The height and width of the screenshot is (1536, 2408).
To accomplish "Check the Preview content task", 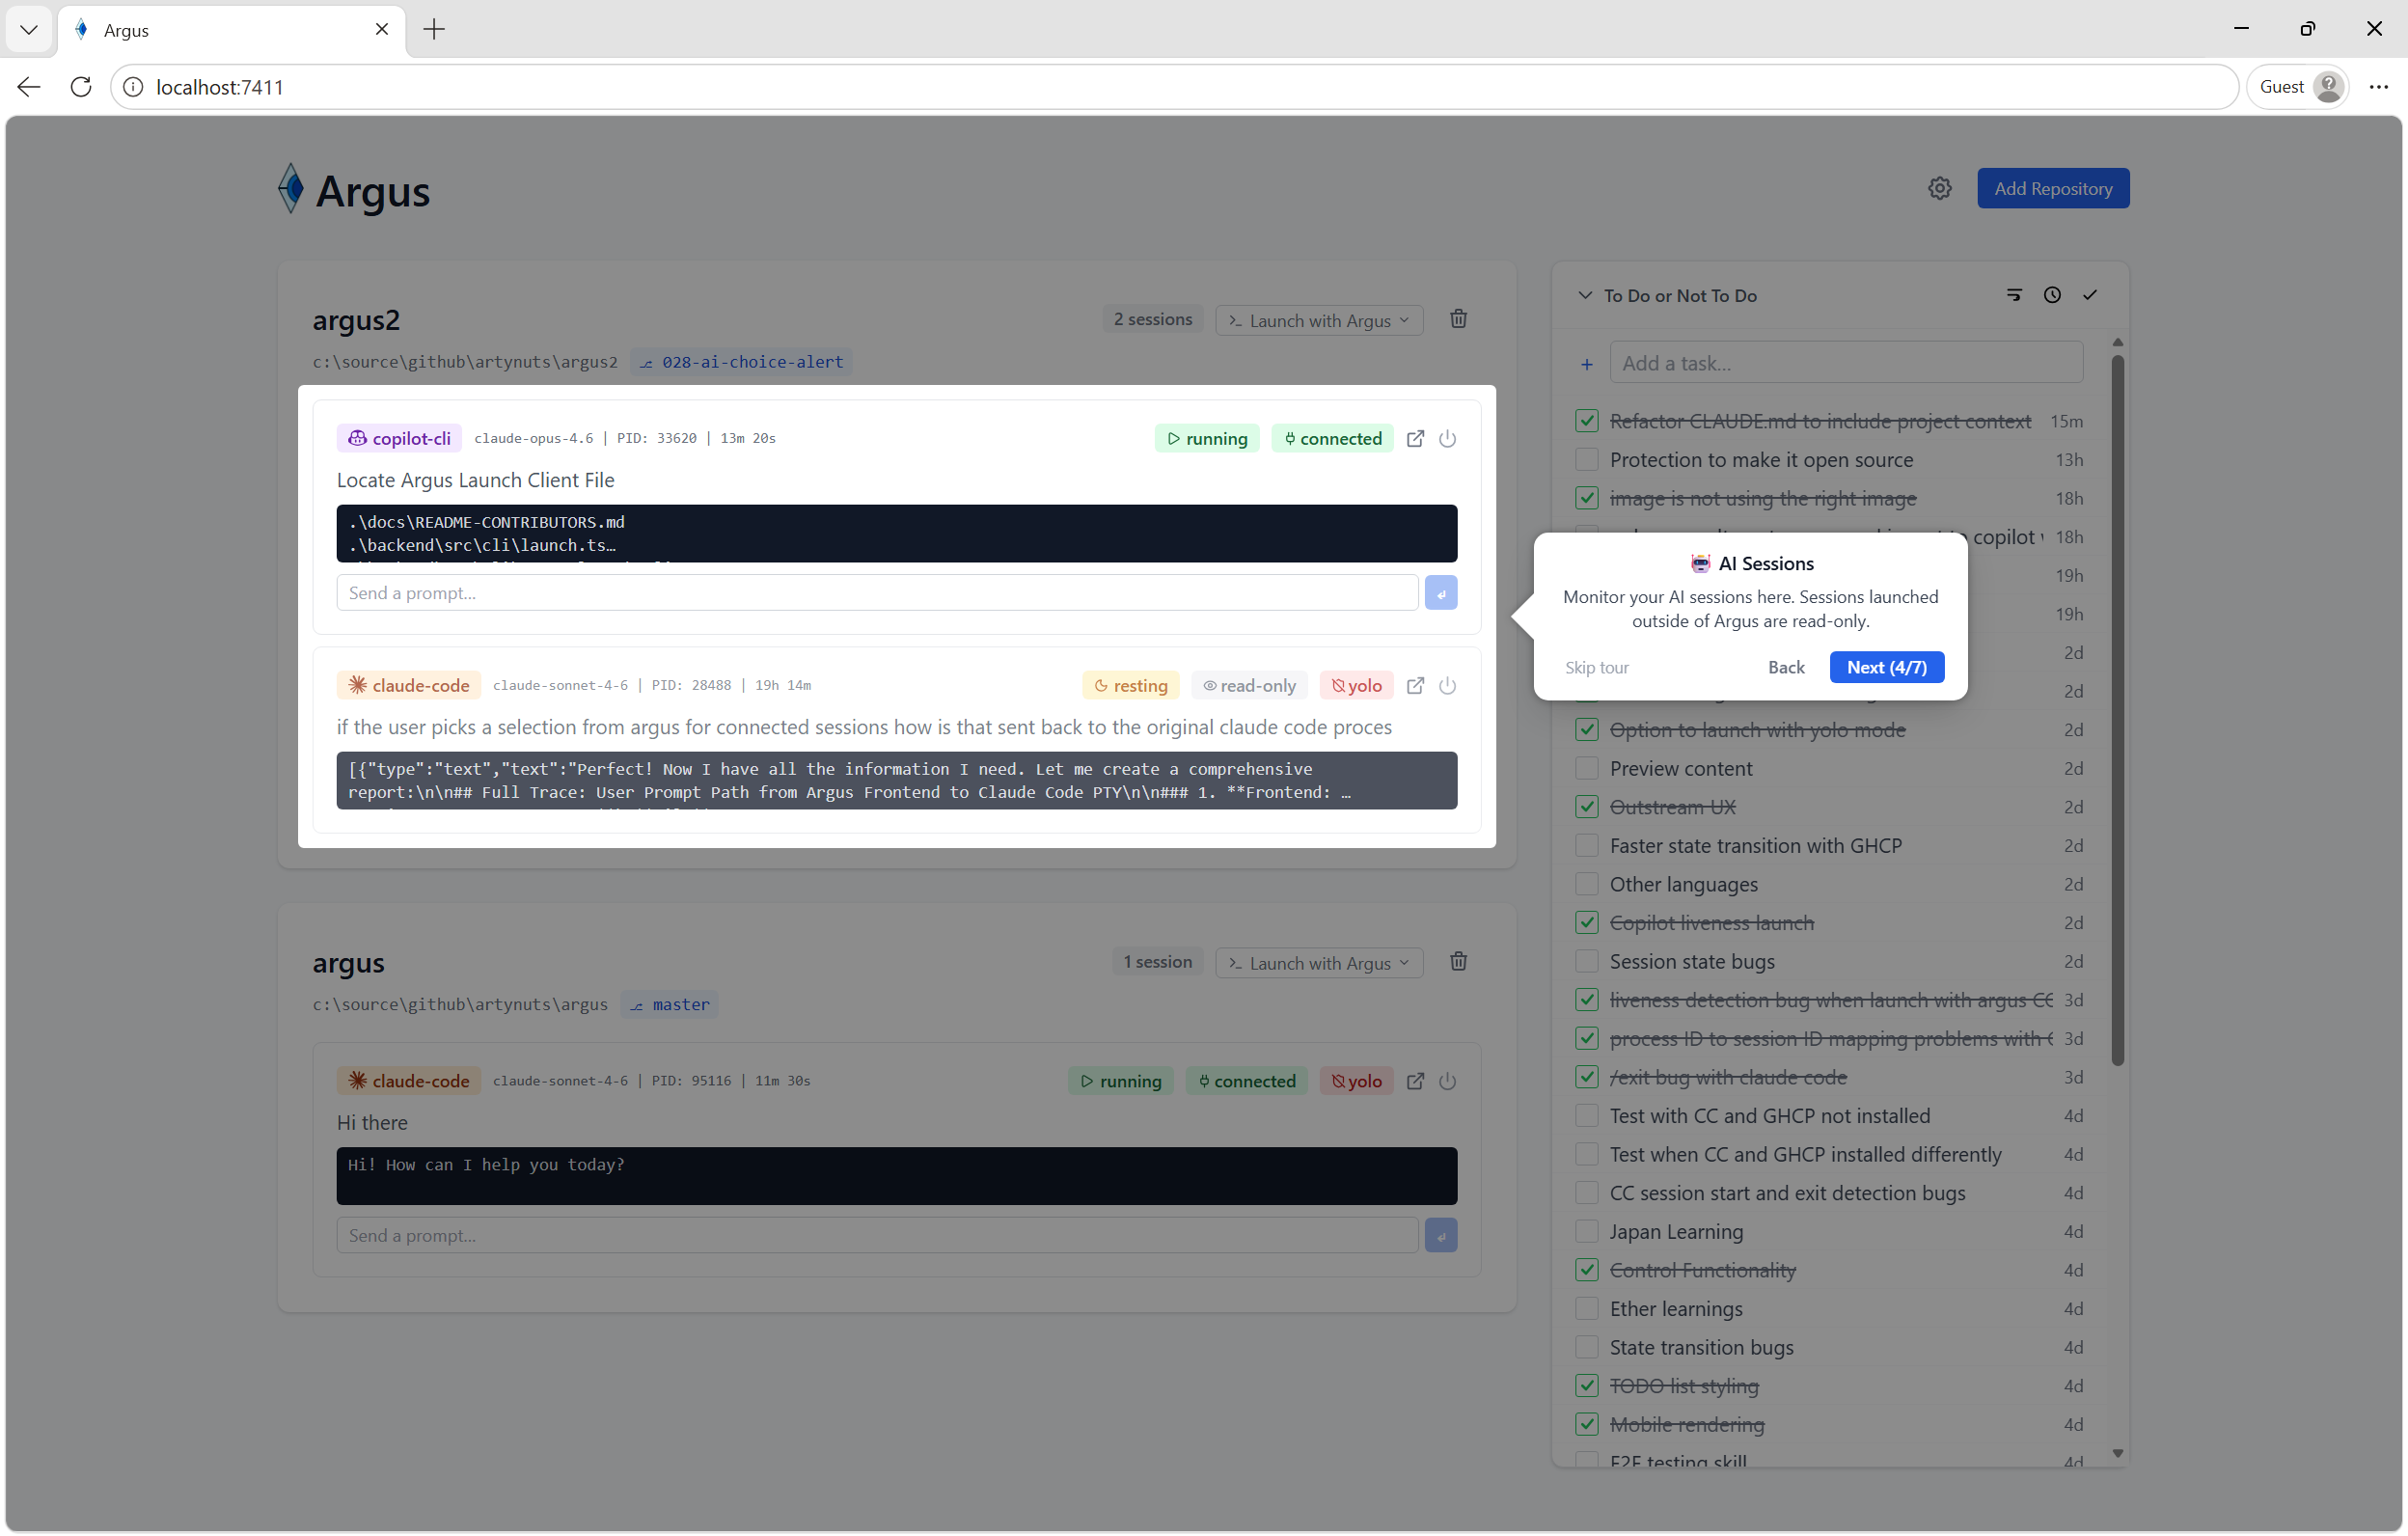I will pos(1586,768).
